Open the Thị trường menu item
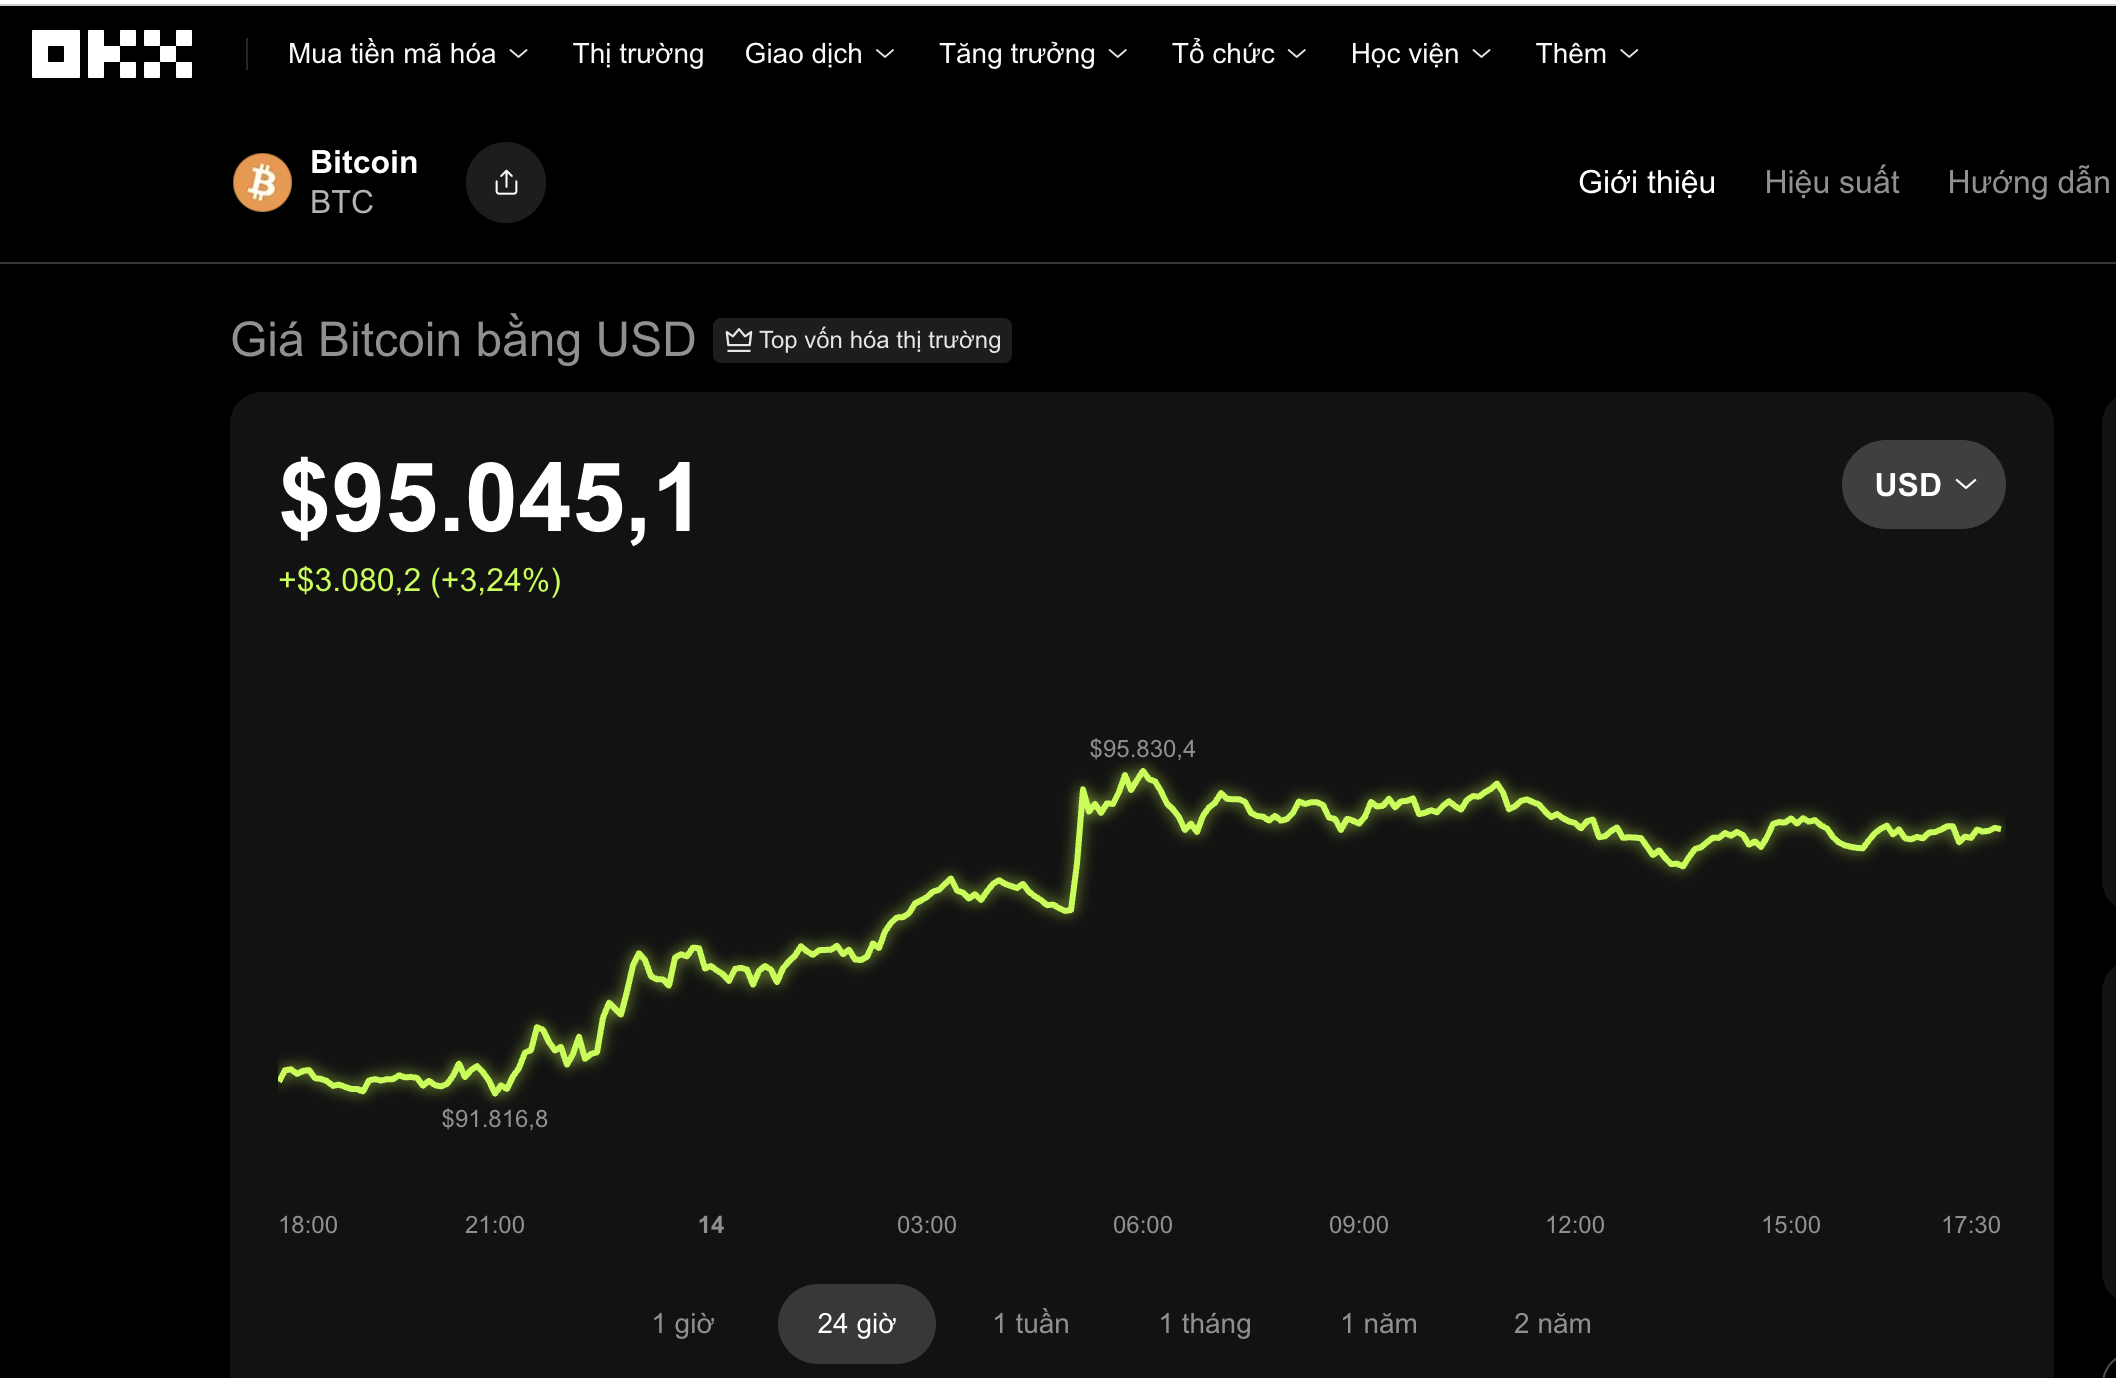Screen dimensions: 2116x1378 tap(637, 54)
